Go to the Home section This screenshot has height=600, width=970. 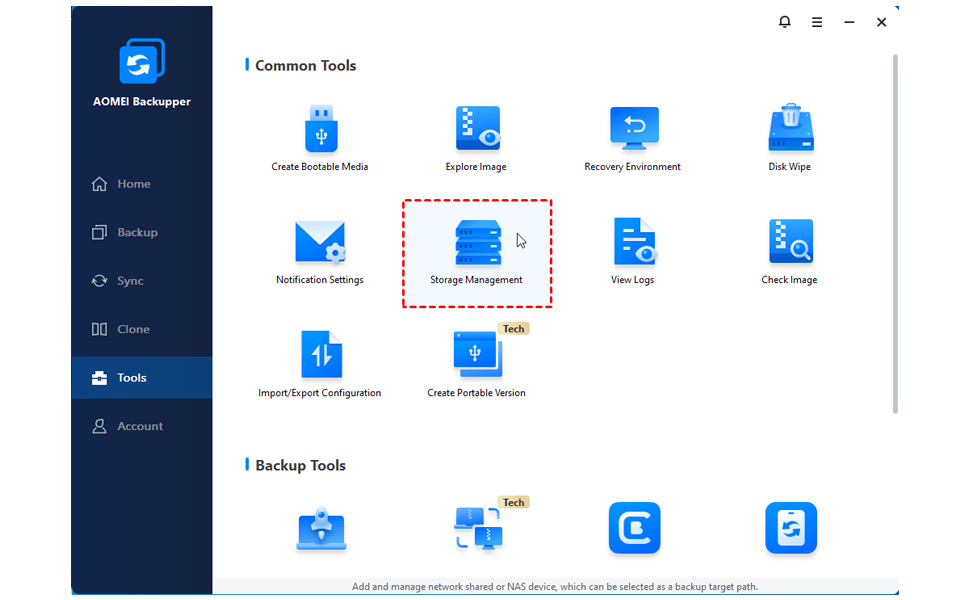[x=142, y=184]
